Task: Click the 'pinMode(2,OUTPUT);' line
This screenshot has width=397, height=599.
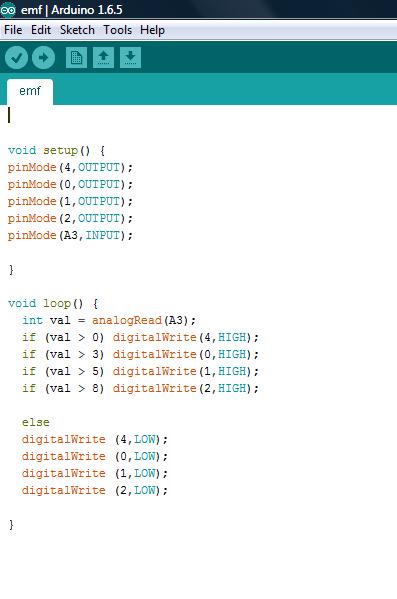Action: pos(70,219)
